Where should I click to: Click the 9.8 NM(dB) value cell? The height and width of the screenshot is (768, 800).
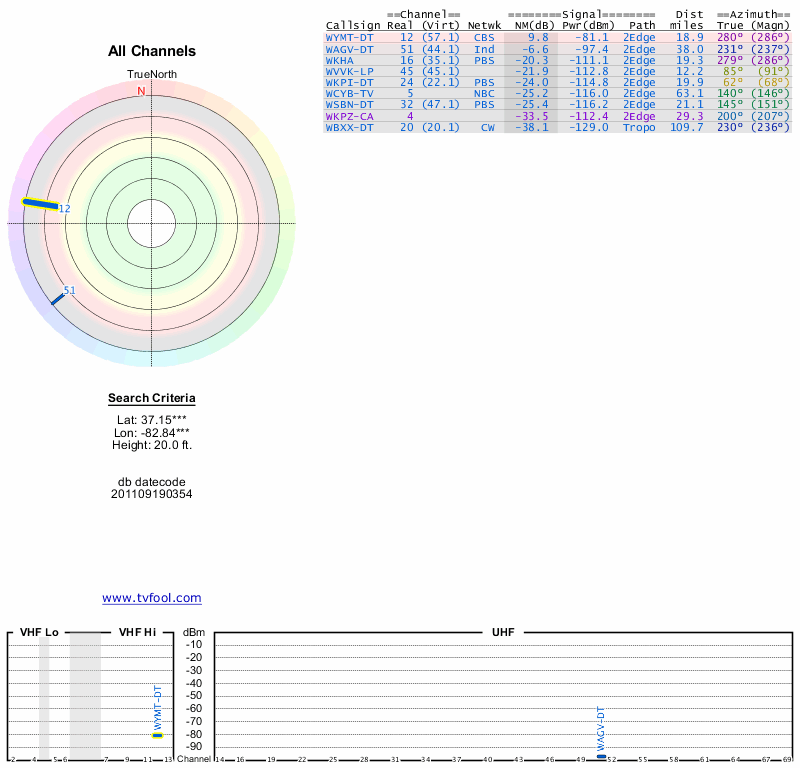(538, 37)
